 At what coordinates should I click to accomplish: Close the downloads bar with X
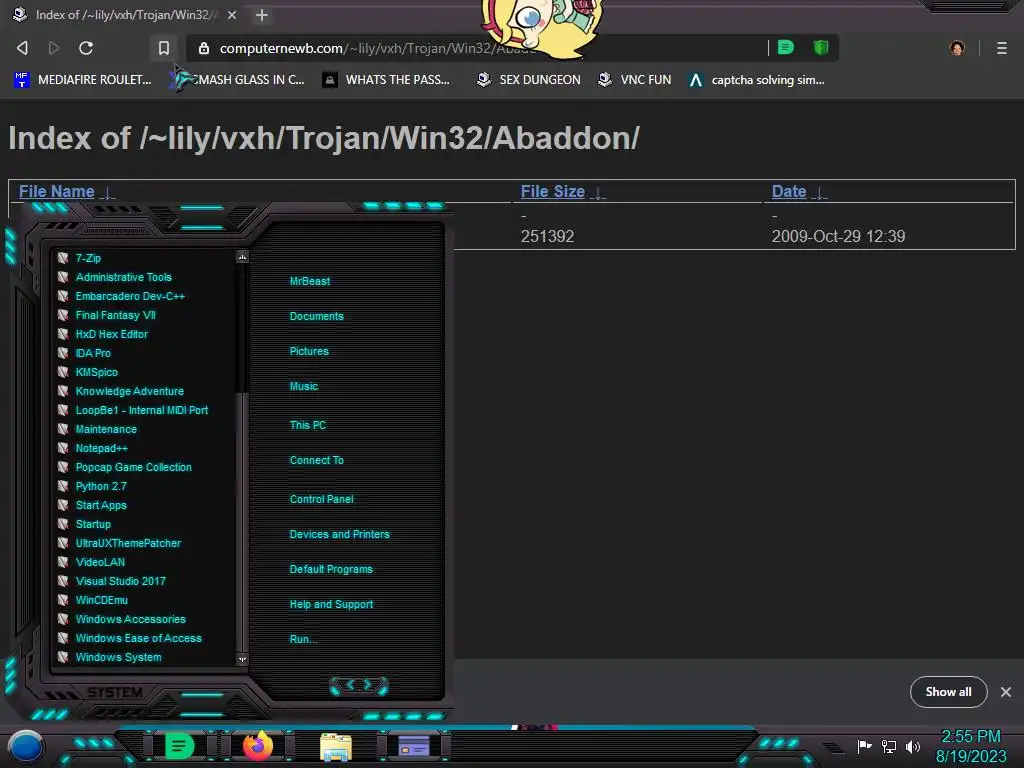pyautogui.click(x=1006, y=692)
